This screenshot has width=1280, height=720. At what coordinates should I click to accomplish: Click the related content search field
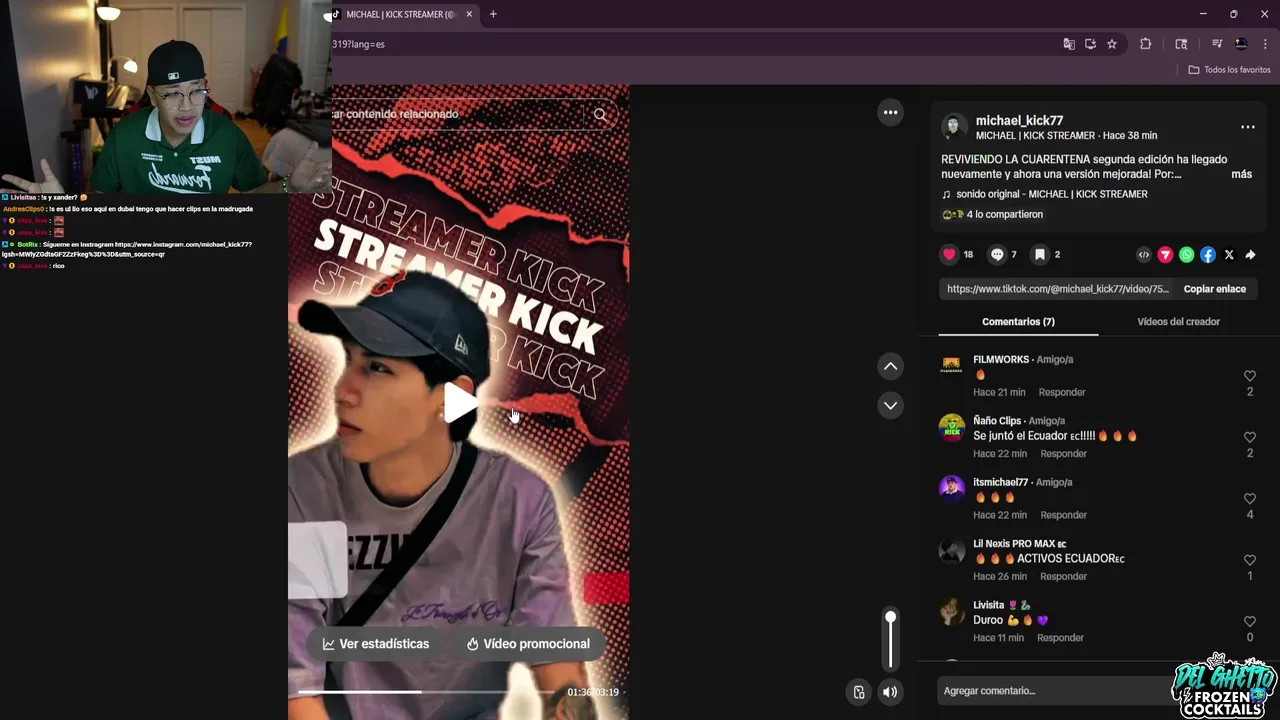pyautogui.click(x=457, y=114)
